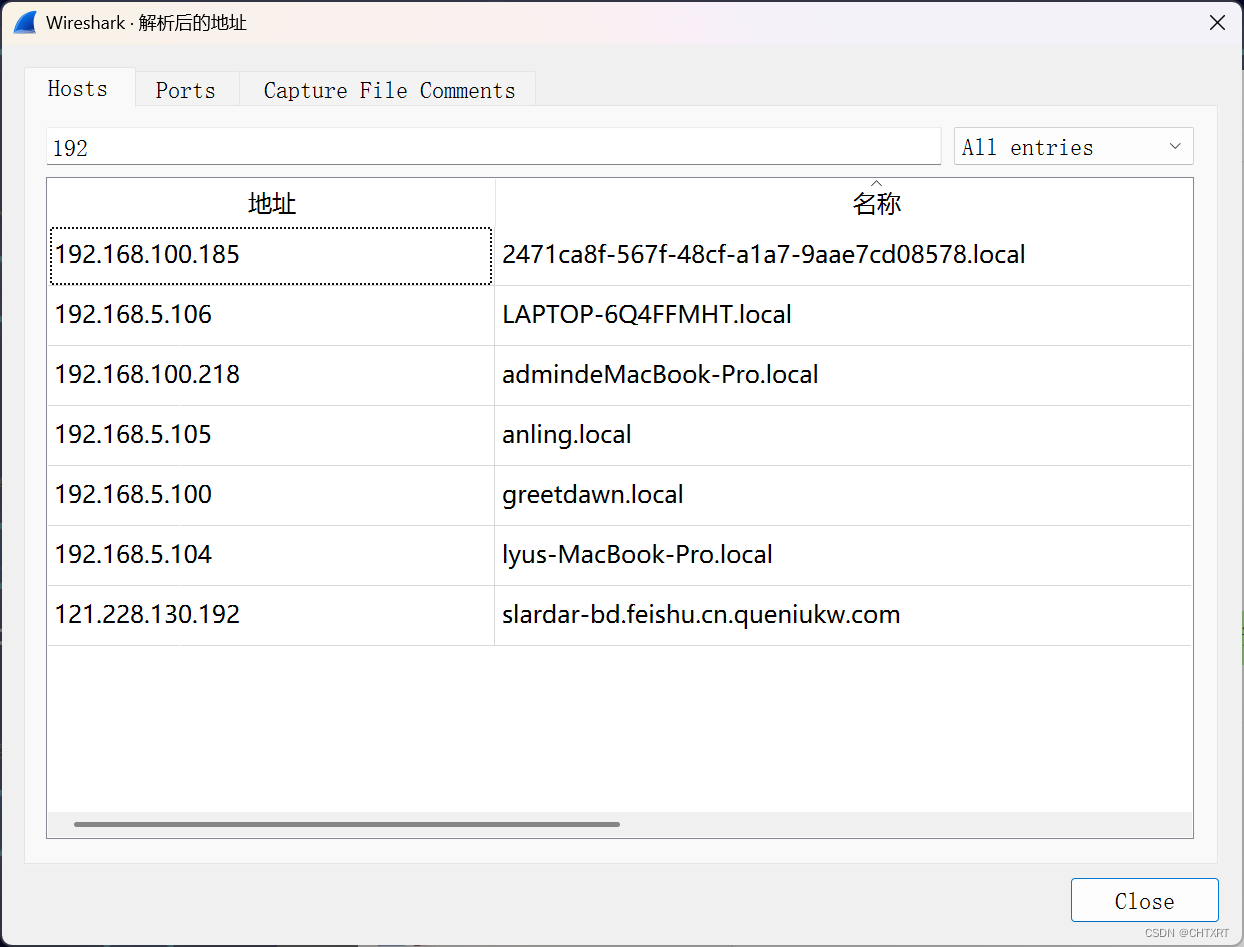
Task: Close the dialog with the title bar X
Action: click(1217, 23)
